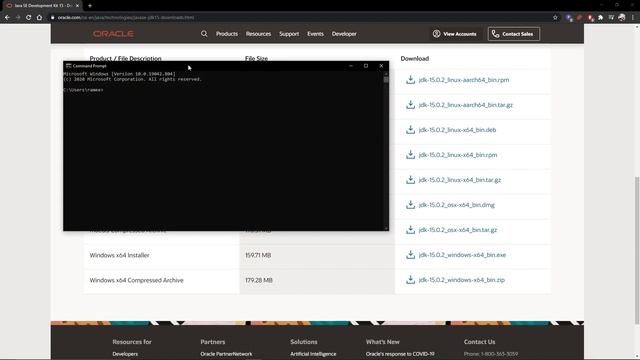Screen dimensions: 640x360
Task: Open the Products menu
Action: (227, 34)
